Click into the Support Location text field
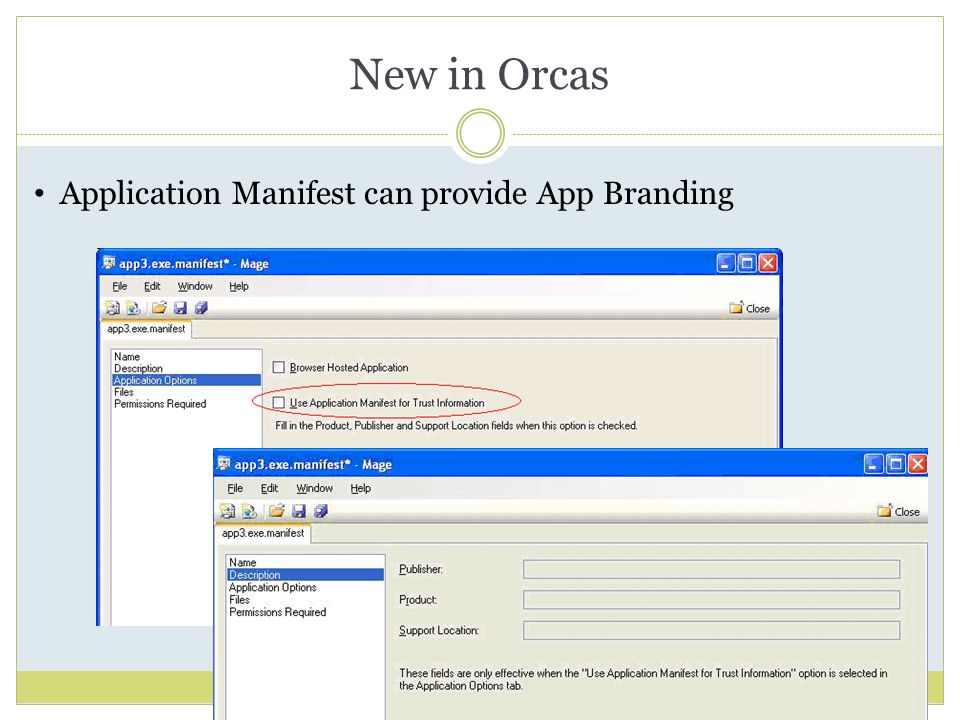960x720 pixels. 711,631
